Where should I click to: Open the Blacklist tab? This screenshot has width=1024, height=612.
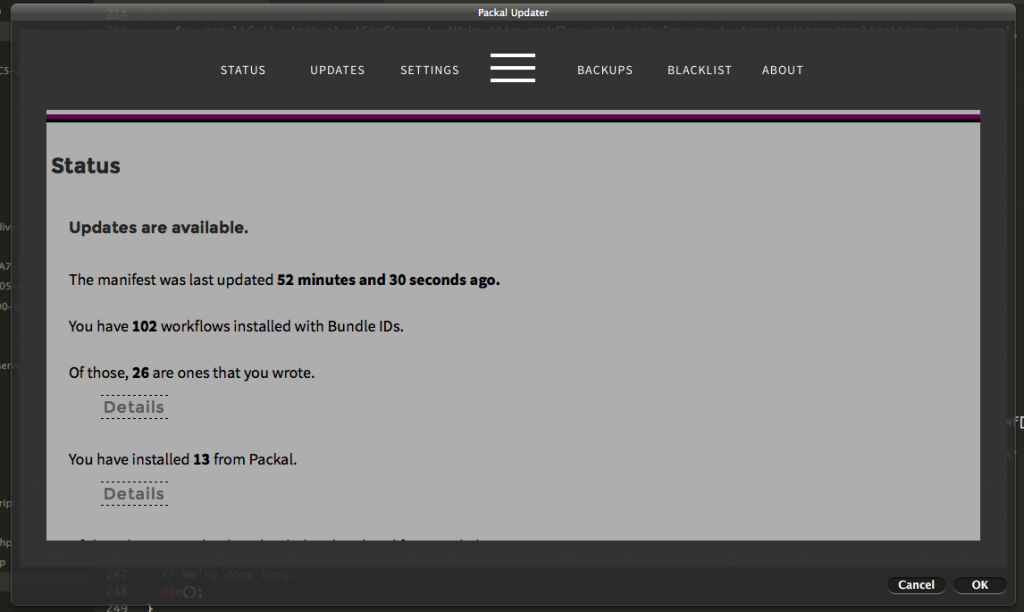[x=699, y=70]
